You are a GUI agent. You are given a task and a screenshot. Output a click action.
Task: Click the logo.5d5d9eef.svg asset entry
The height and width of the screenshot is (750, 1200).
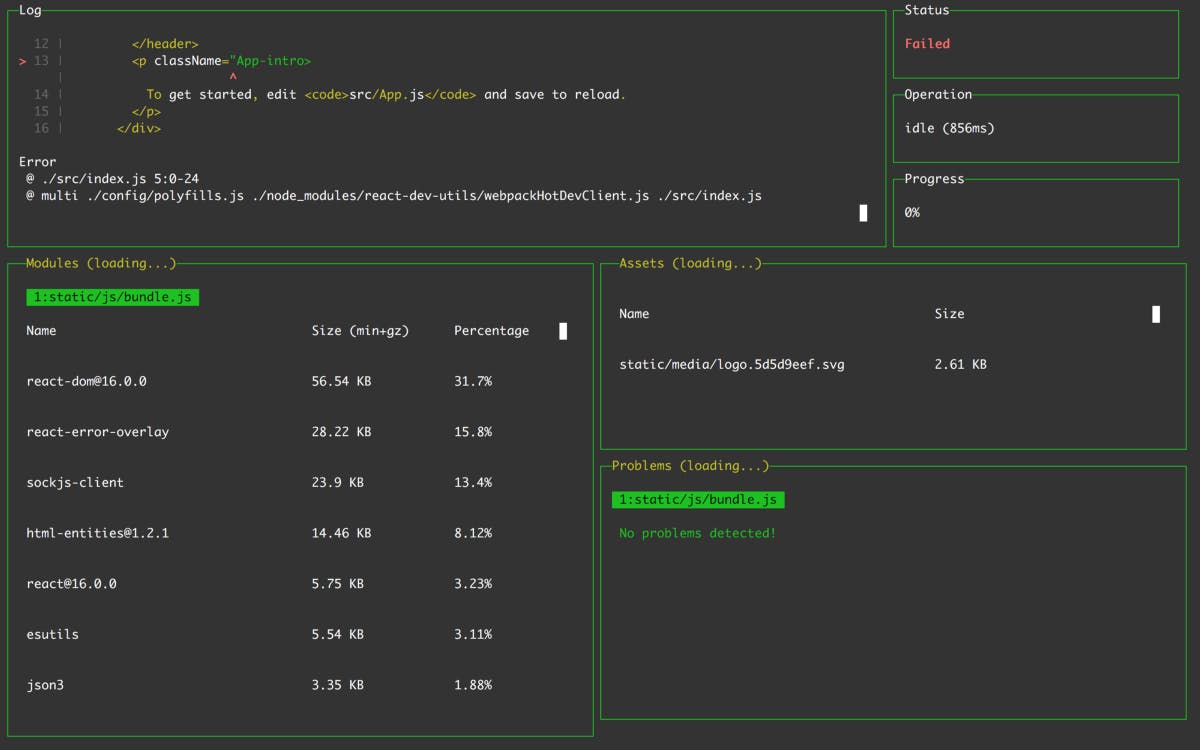(732, 364)
